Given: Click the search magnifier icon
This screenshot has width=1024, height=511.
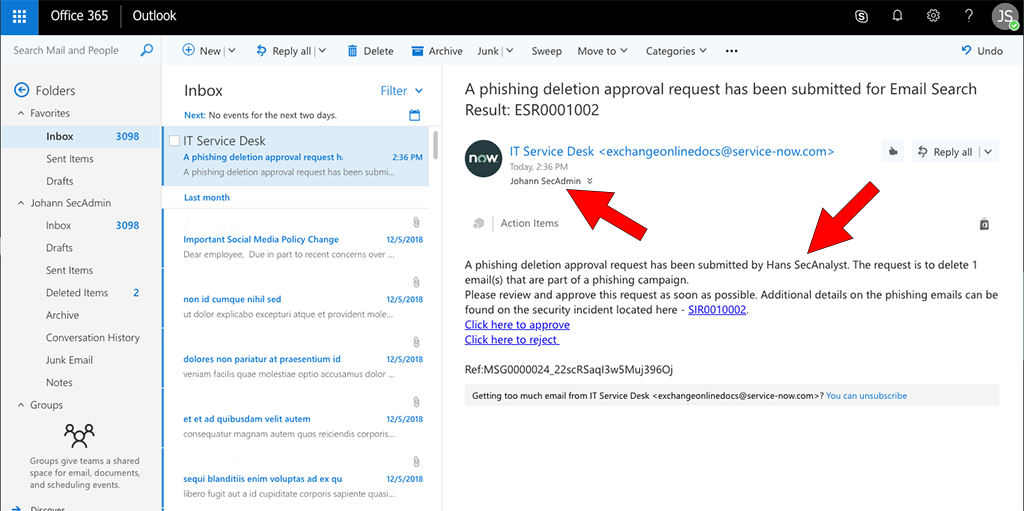Looking at the screenshot, I should coord(146,50).
